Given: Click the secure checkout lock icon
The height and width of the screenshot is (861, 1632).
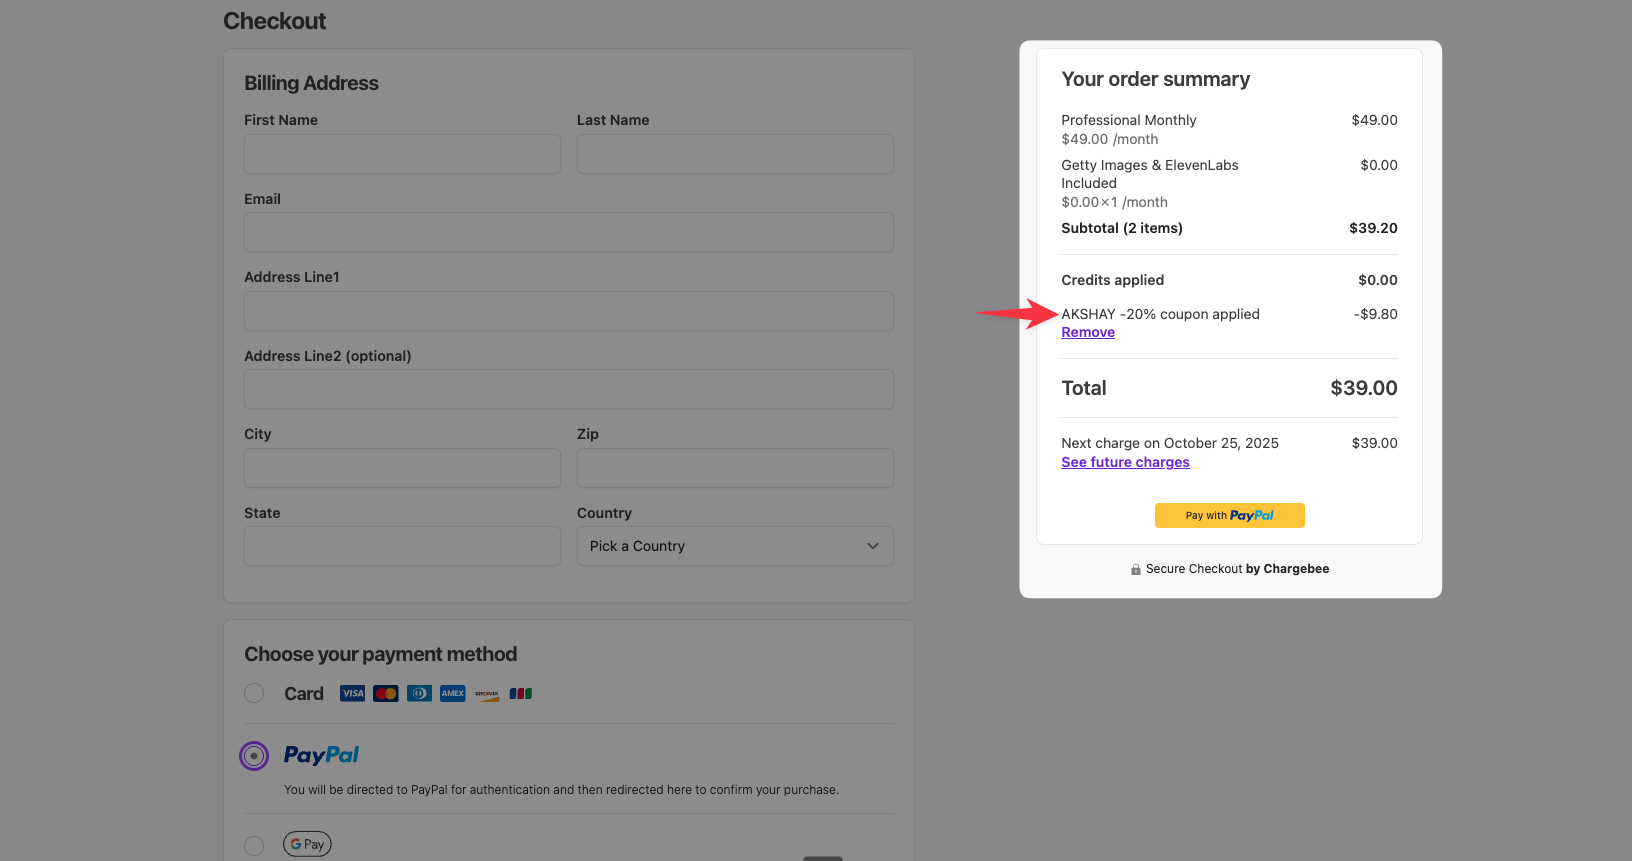Looking at the screenshot, I should pyautogui.click(x=1136, y=570).
